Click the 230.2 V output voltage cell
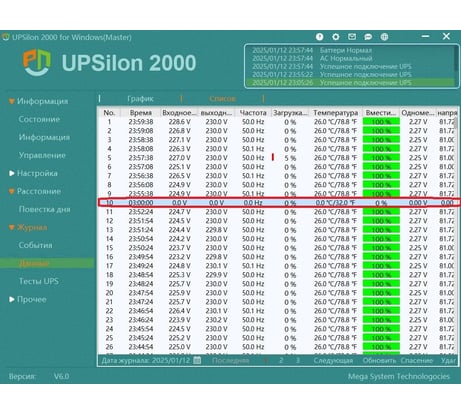 [x=216, y=320]
